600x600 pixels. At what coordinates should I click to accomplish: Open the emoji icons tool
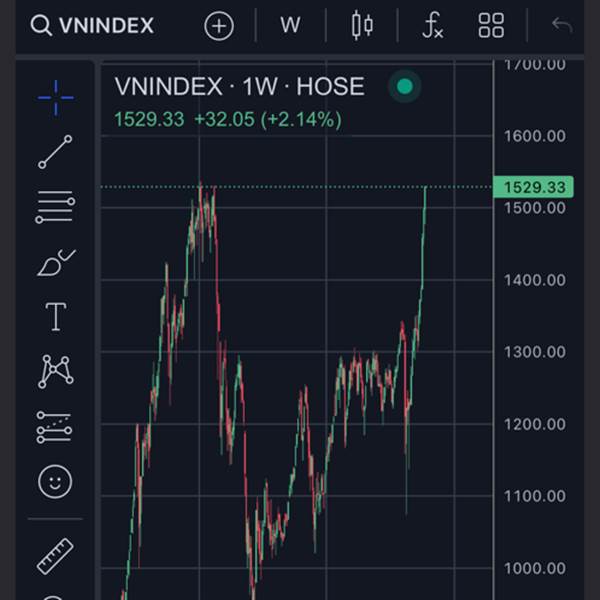click(55, 482)
